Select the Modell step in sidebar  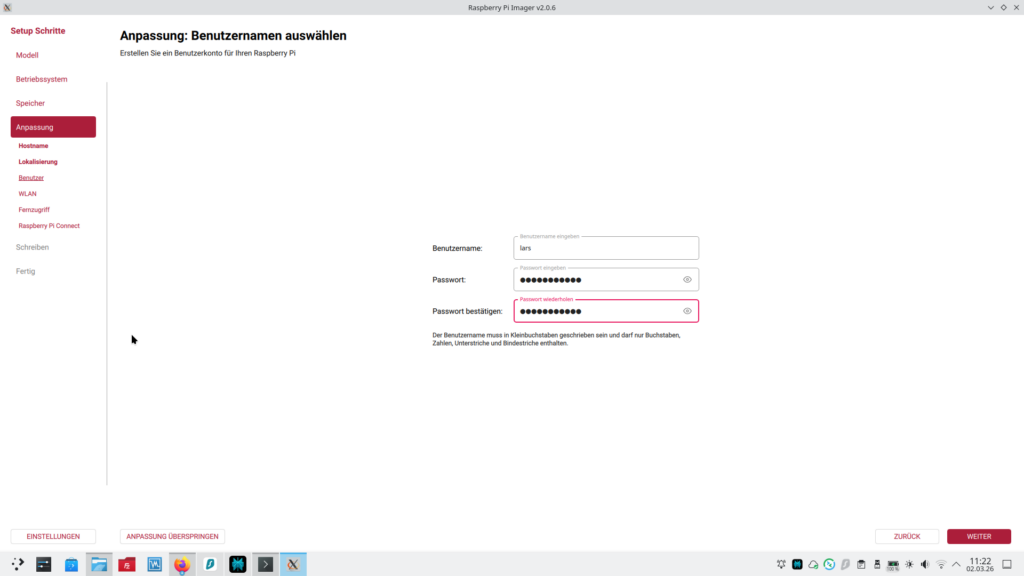[27, 55]
